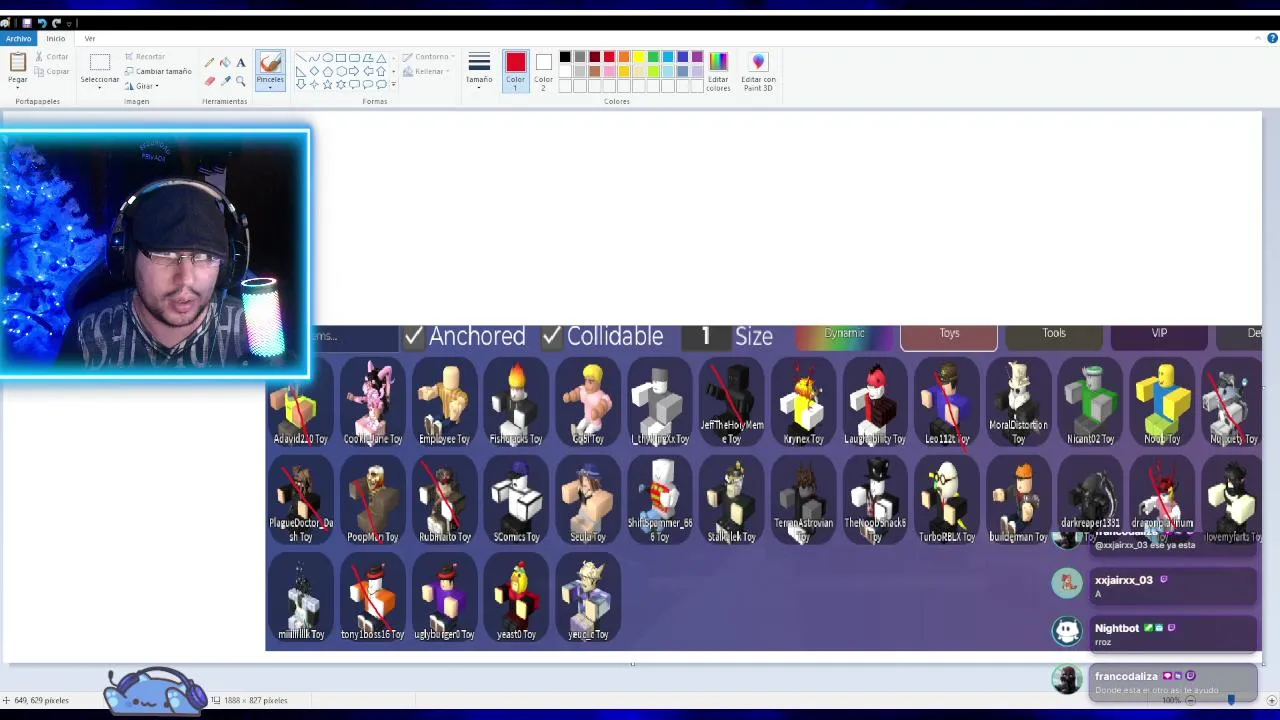Select the Eraser tool
Viewport: 1280px width, 720px height.
coord(209,81)
